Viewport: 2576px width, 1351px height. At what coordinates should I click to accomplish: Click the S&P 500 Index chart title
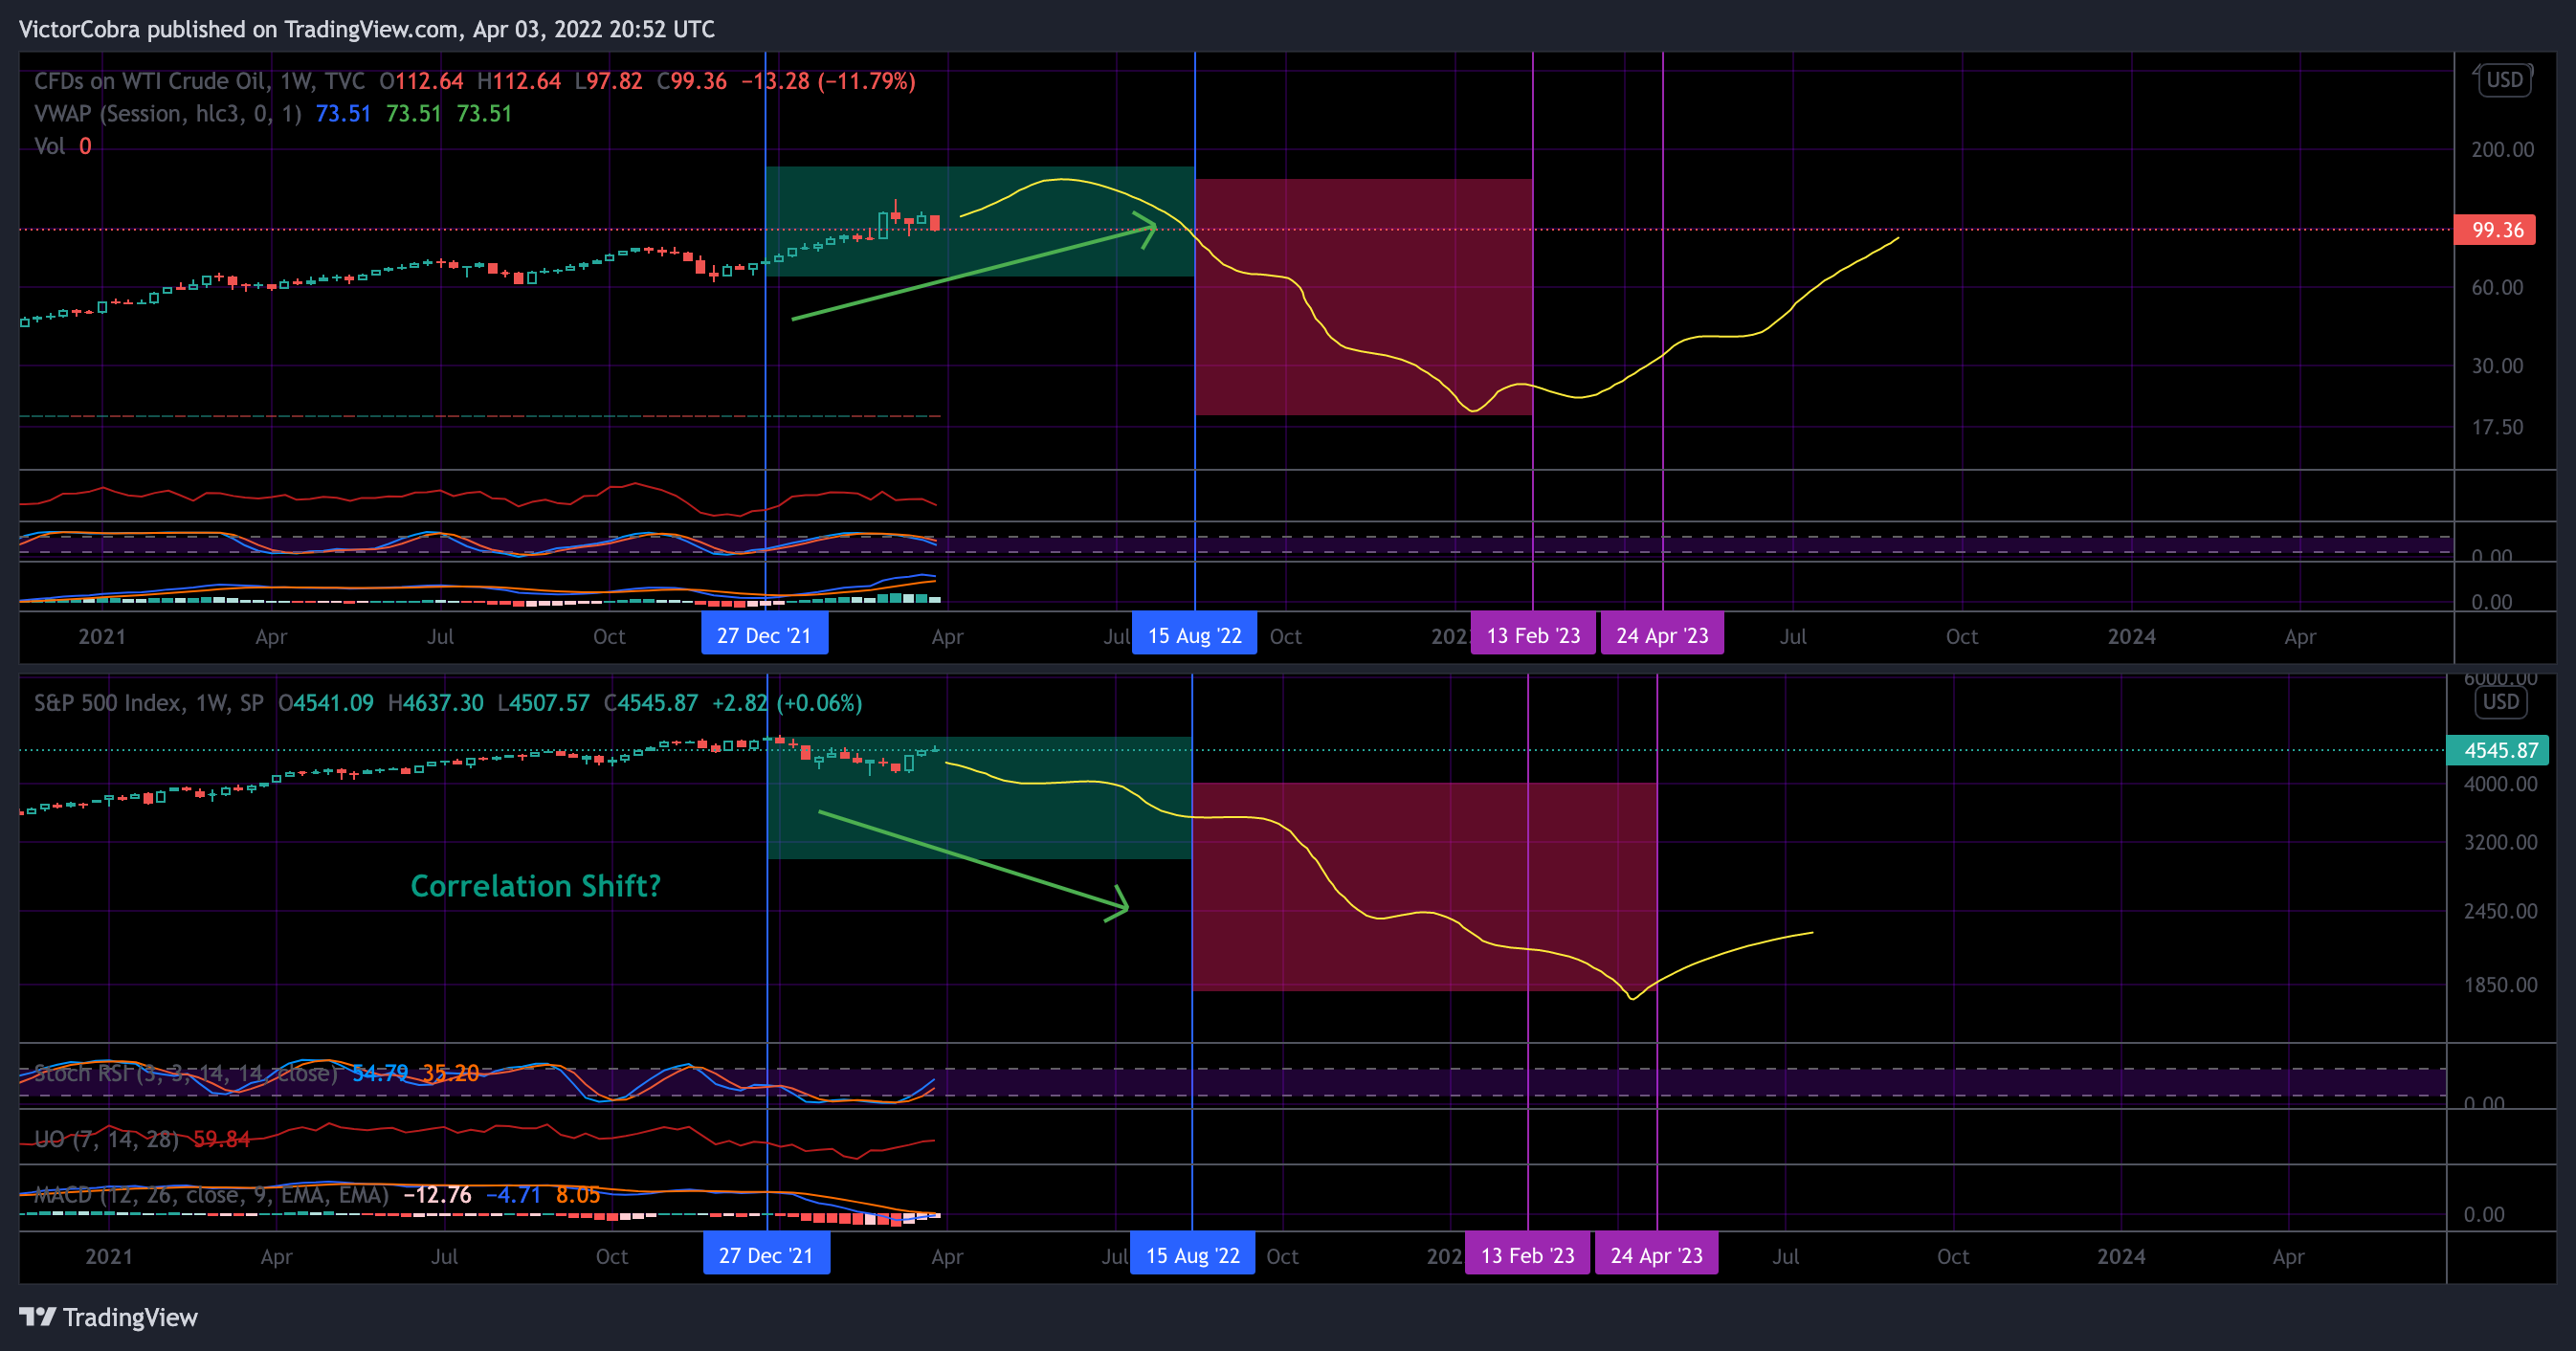coord(149,703)
